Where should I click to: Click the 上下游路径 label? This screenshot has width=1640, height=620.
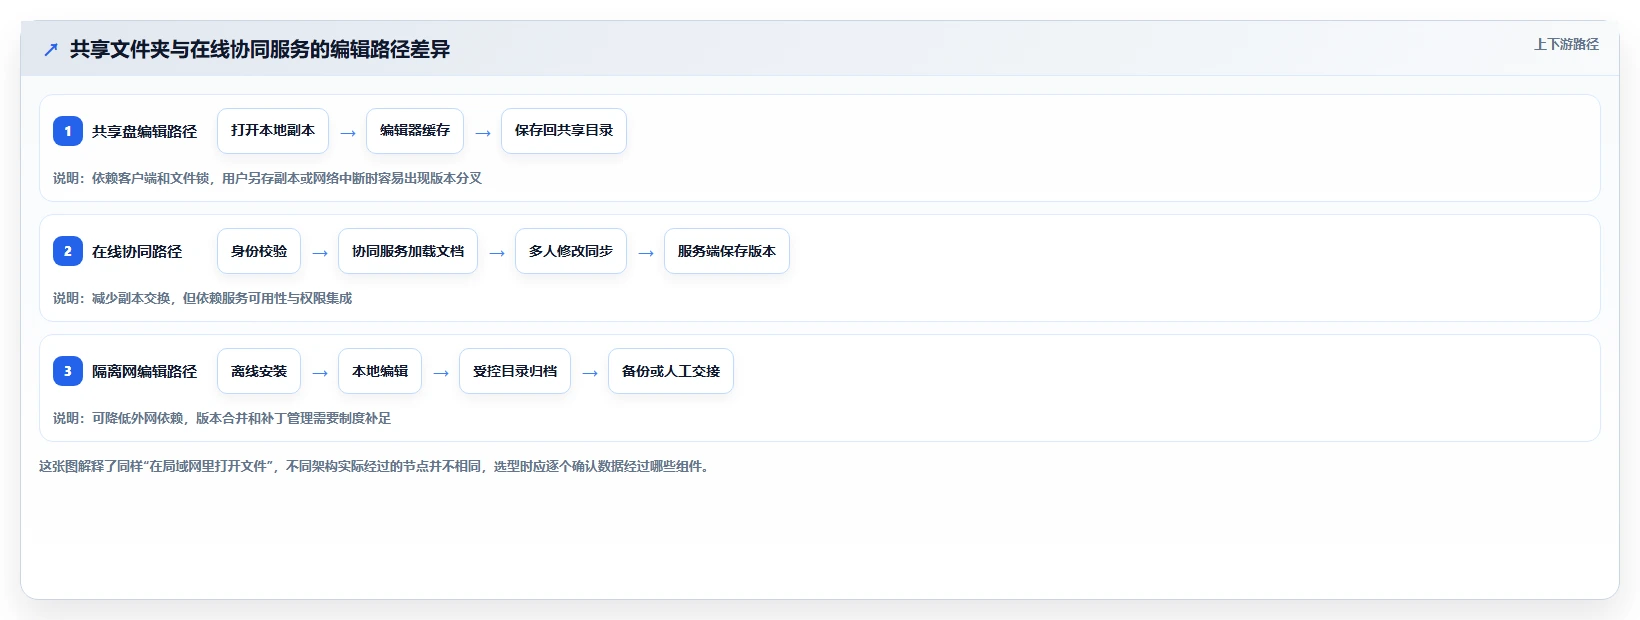click(x=1566, y=44)
